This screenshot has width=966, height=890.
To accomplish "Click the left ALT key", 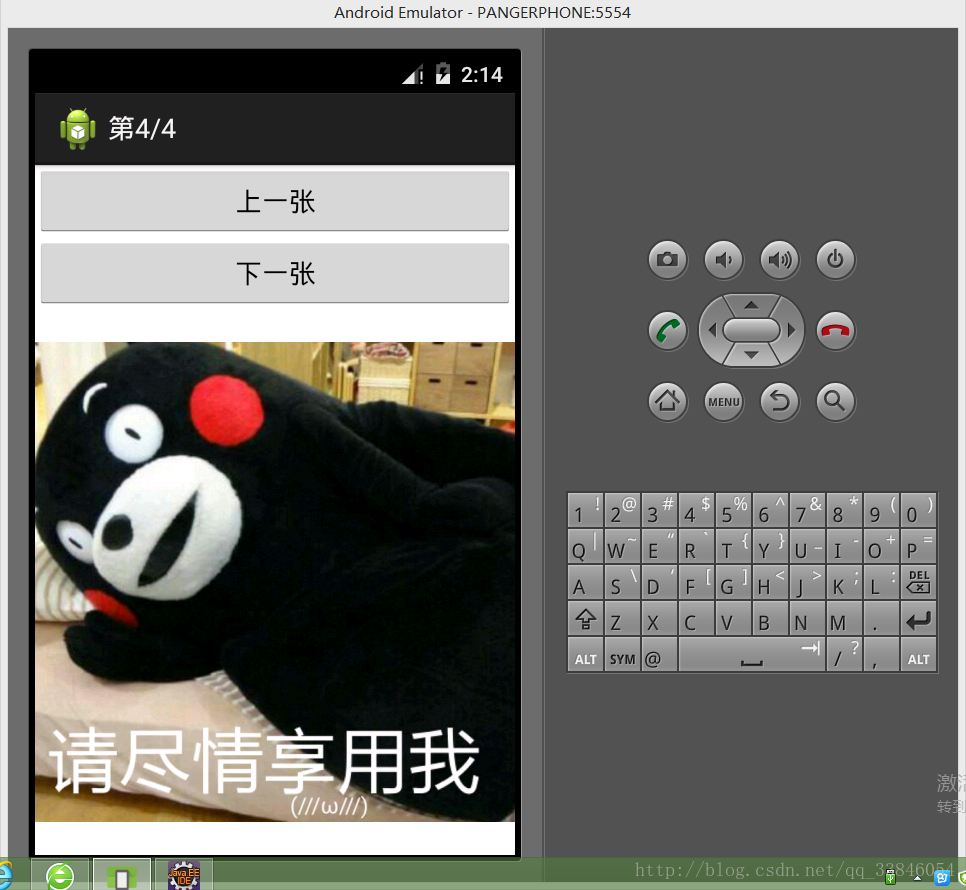I will click(585, 655).
